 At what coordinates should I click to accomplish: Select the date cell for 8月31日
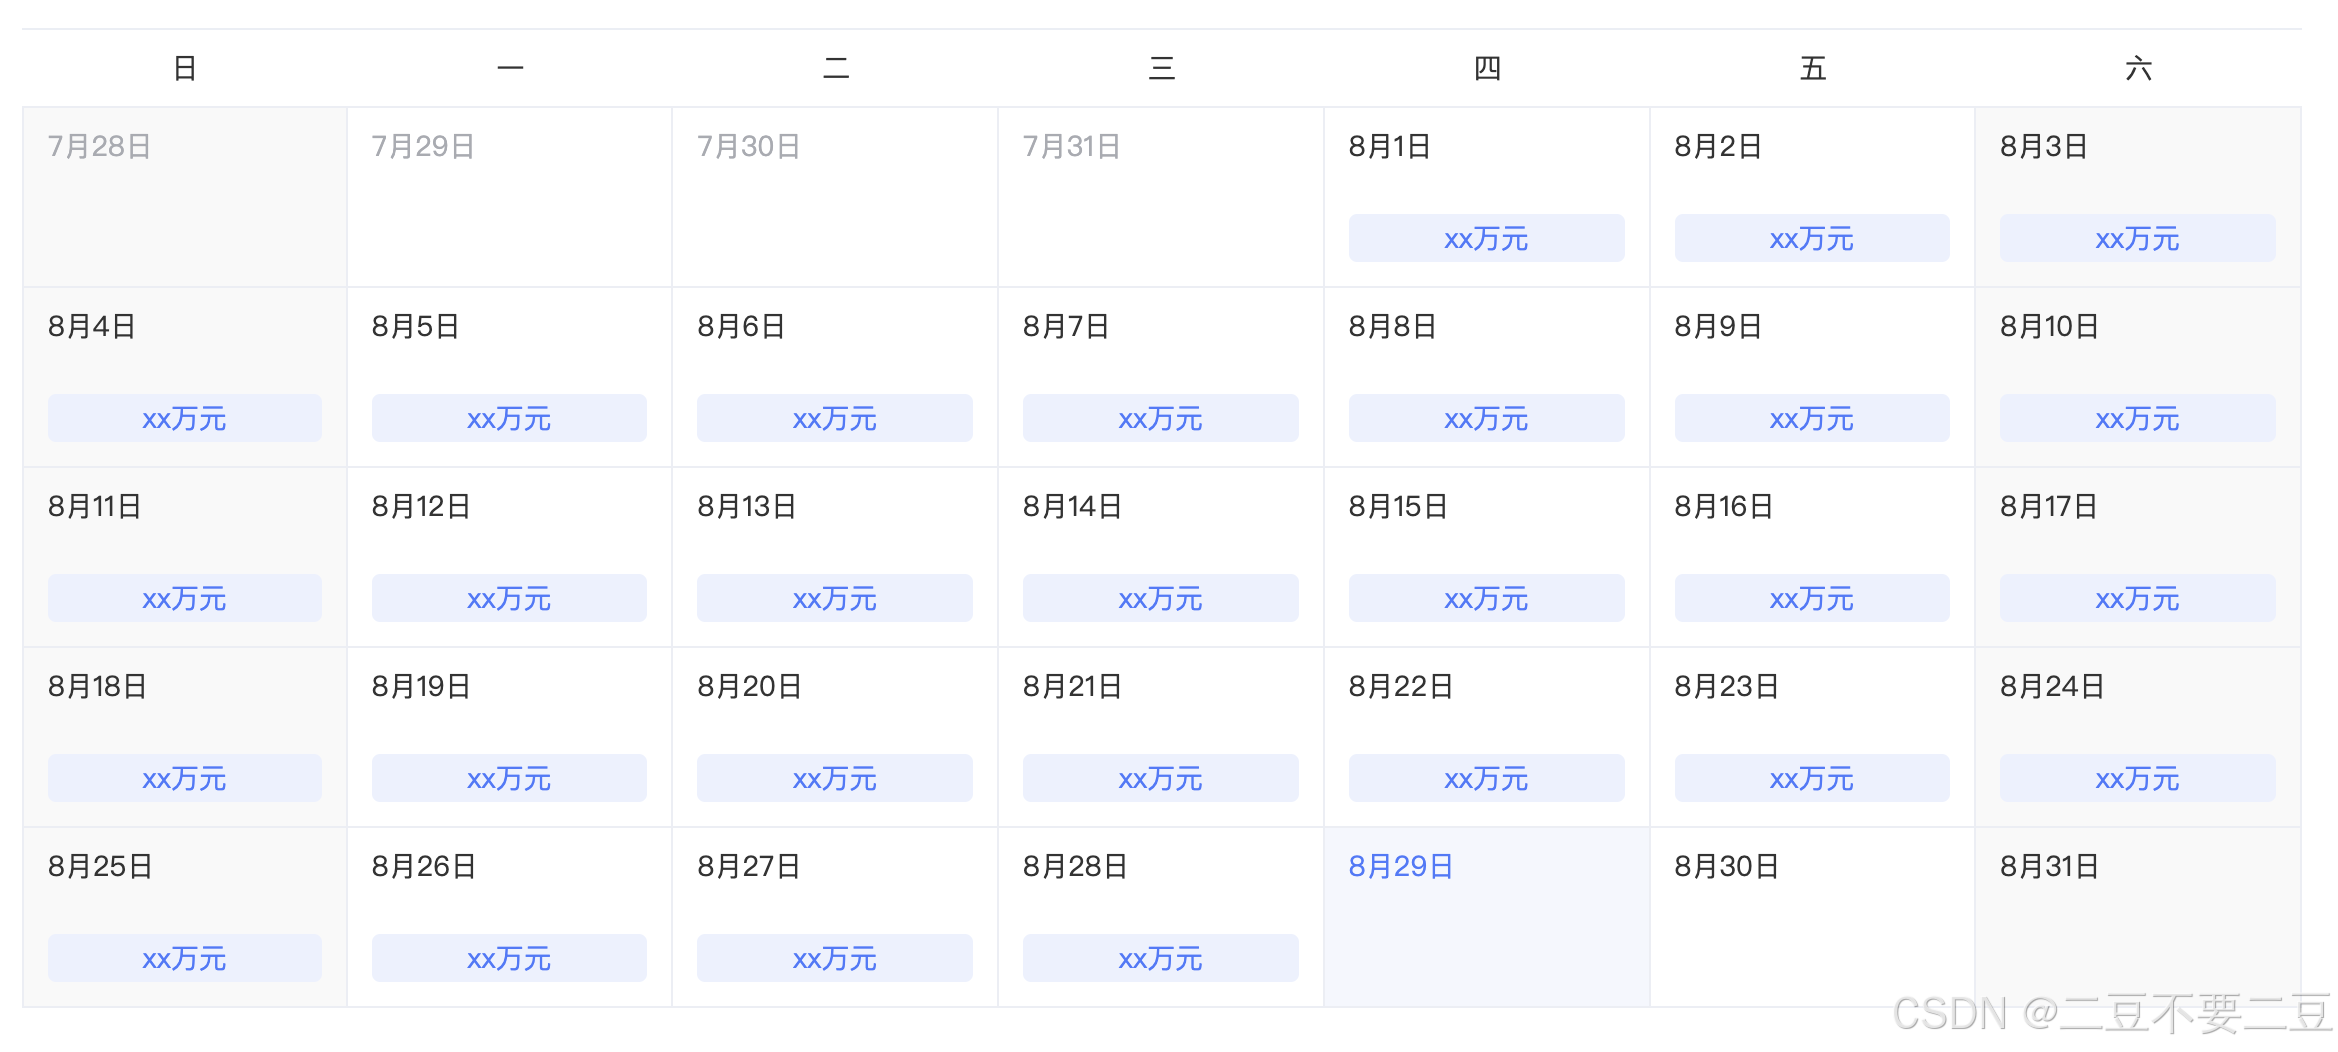tap(2051, 866)
